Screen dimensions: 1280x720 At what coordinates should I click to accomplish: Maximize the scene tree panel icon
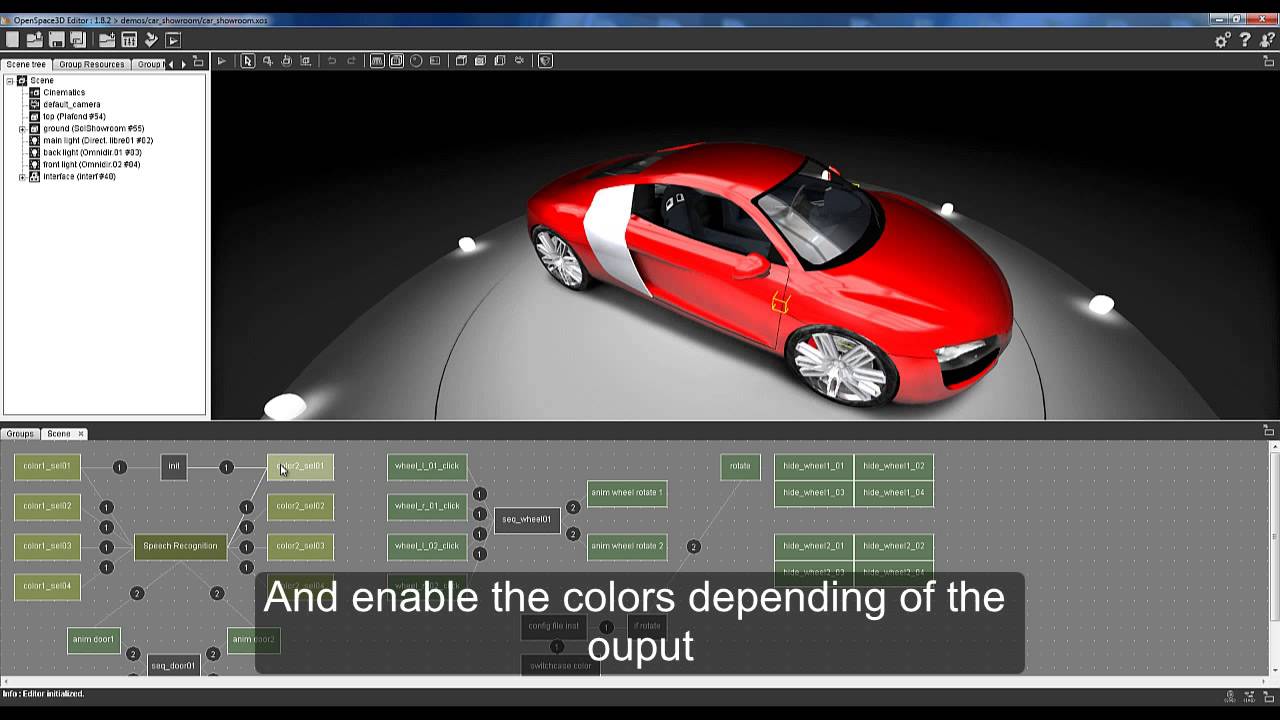point(198,61)
